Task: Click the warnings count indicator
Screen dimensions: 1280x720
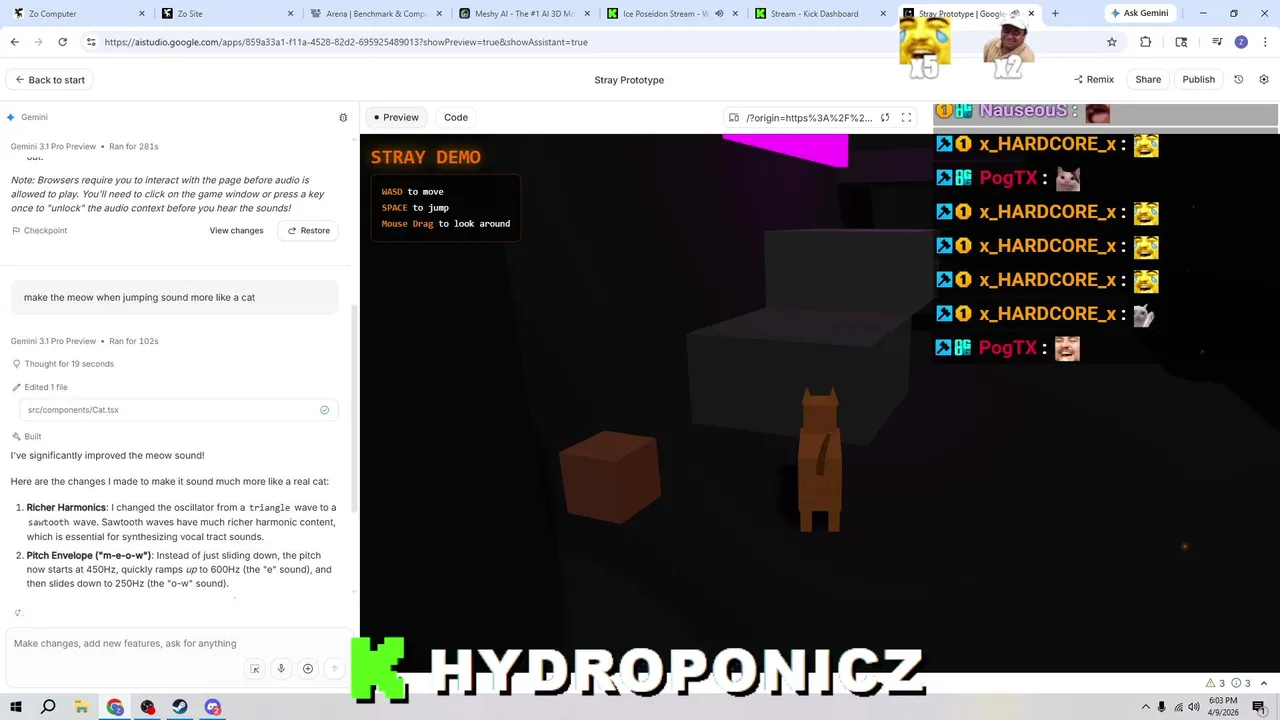Action: [x=1215, y=683]
